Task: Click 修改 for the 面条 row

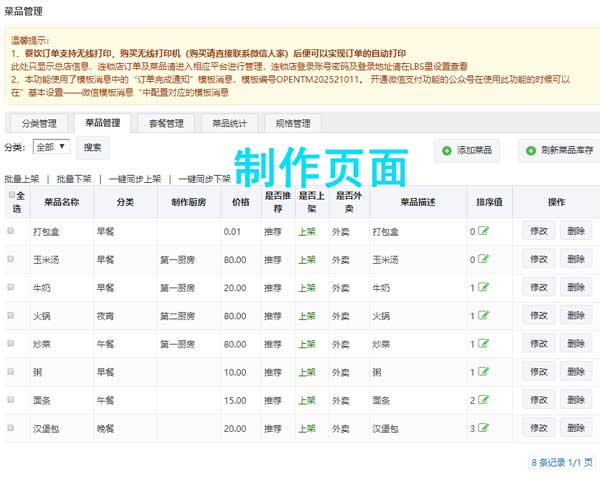Action: pos(539,400)
